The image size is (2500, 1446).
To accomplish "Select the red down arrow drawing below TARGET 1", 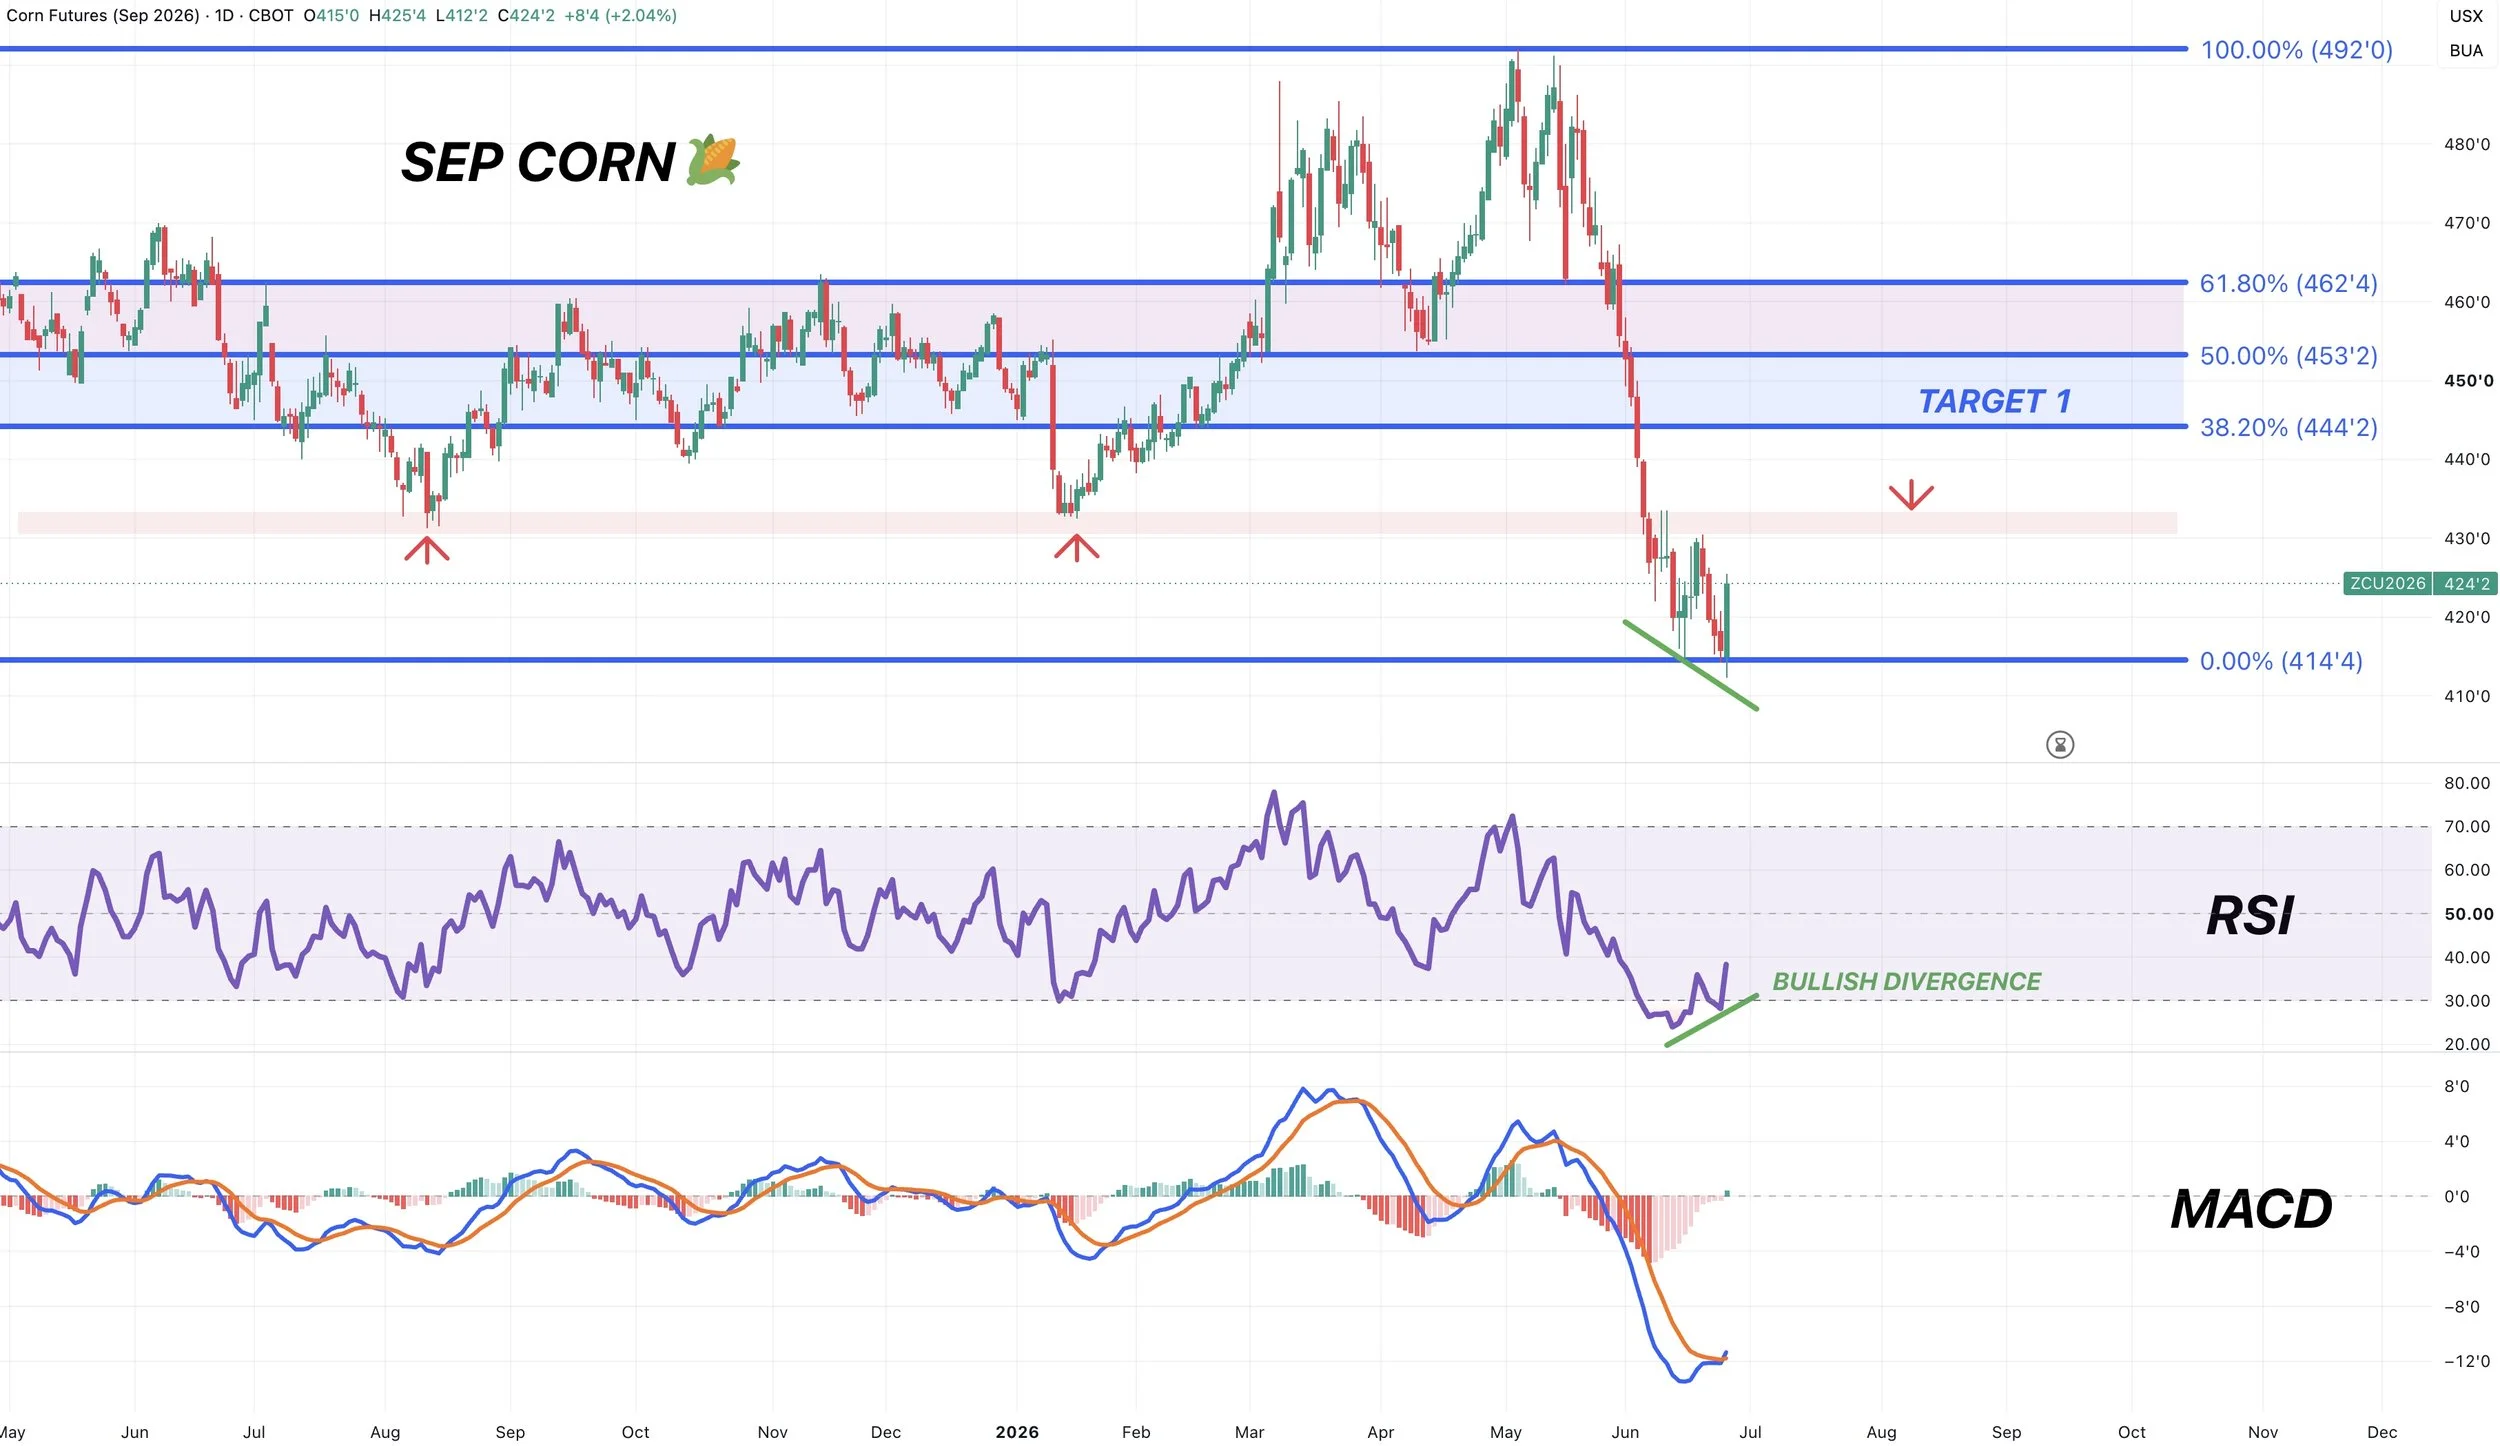I will click(x=1910, y=495).
